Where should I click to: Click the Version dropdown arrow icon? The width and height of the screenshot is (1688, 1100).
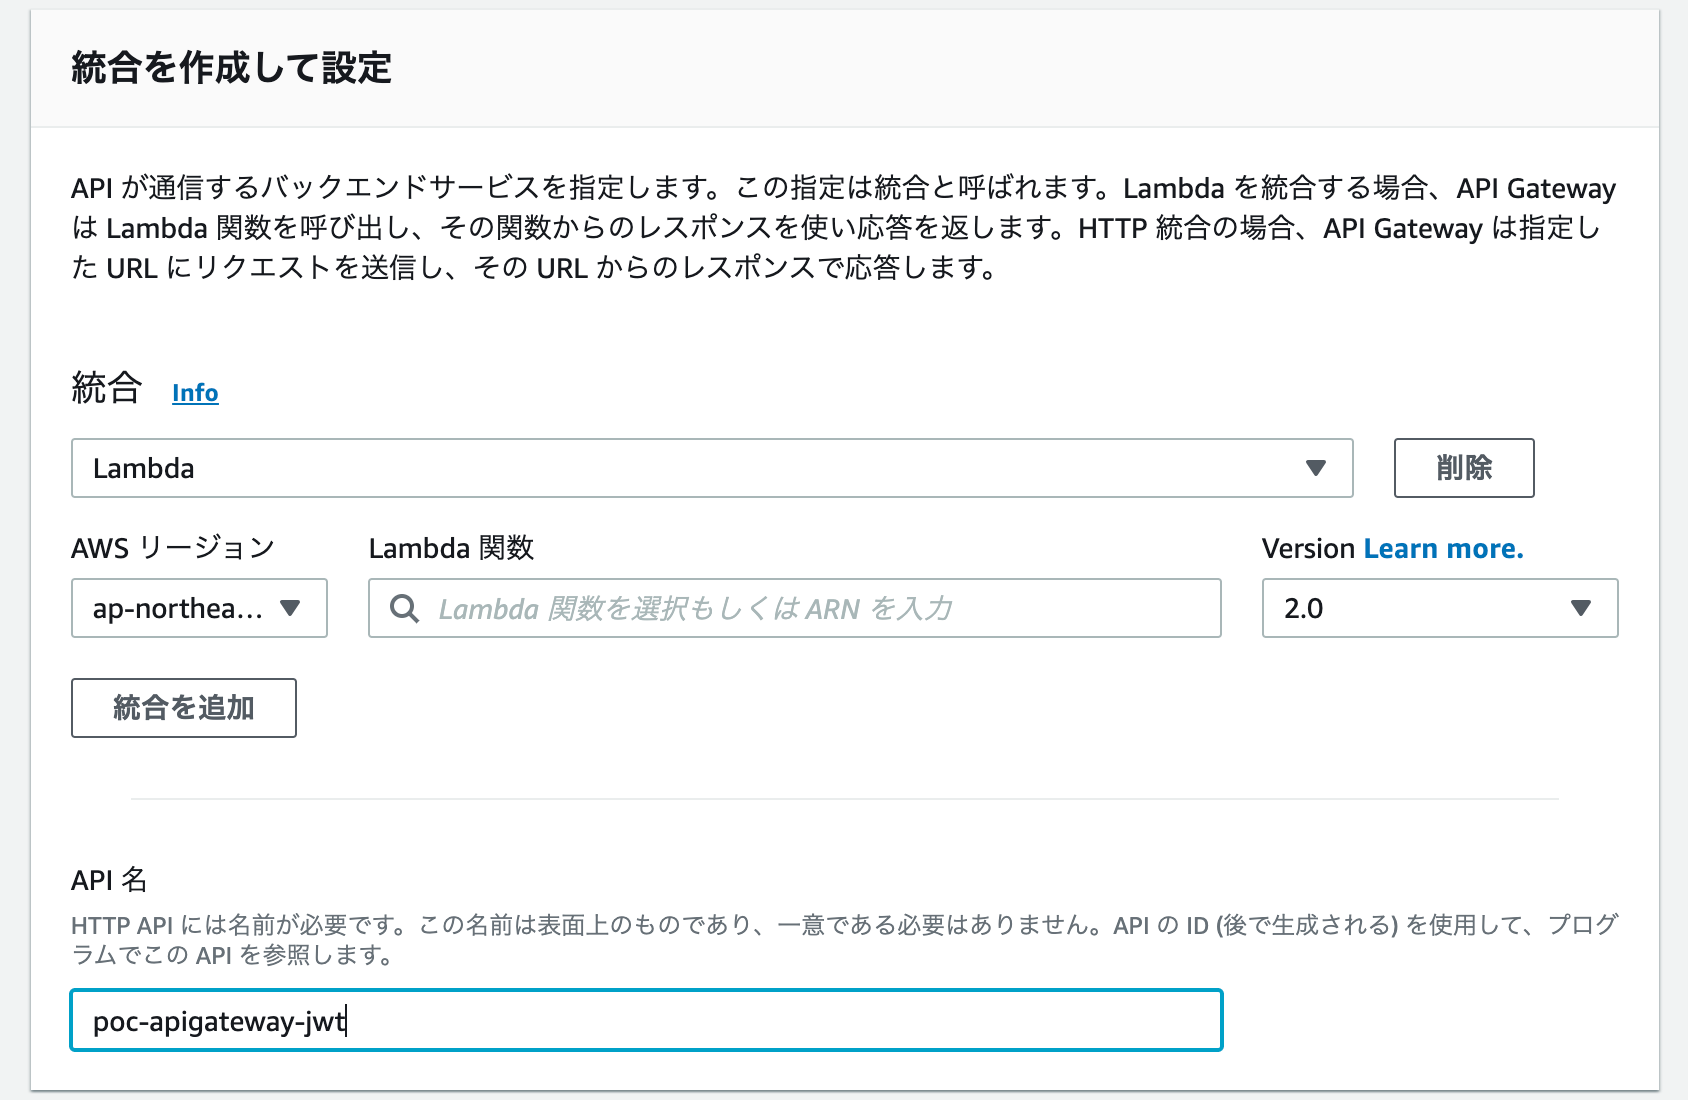pos(1580,608)
